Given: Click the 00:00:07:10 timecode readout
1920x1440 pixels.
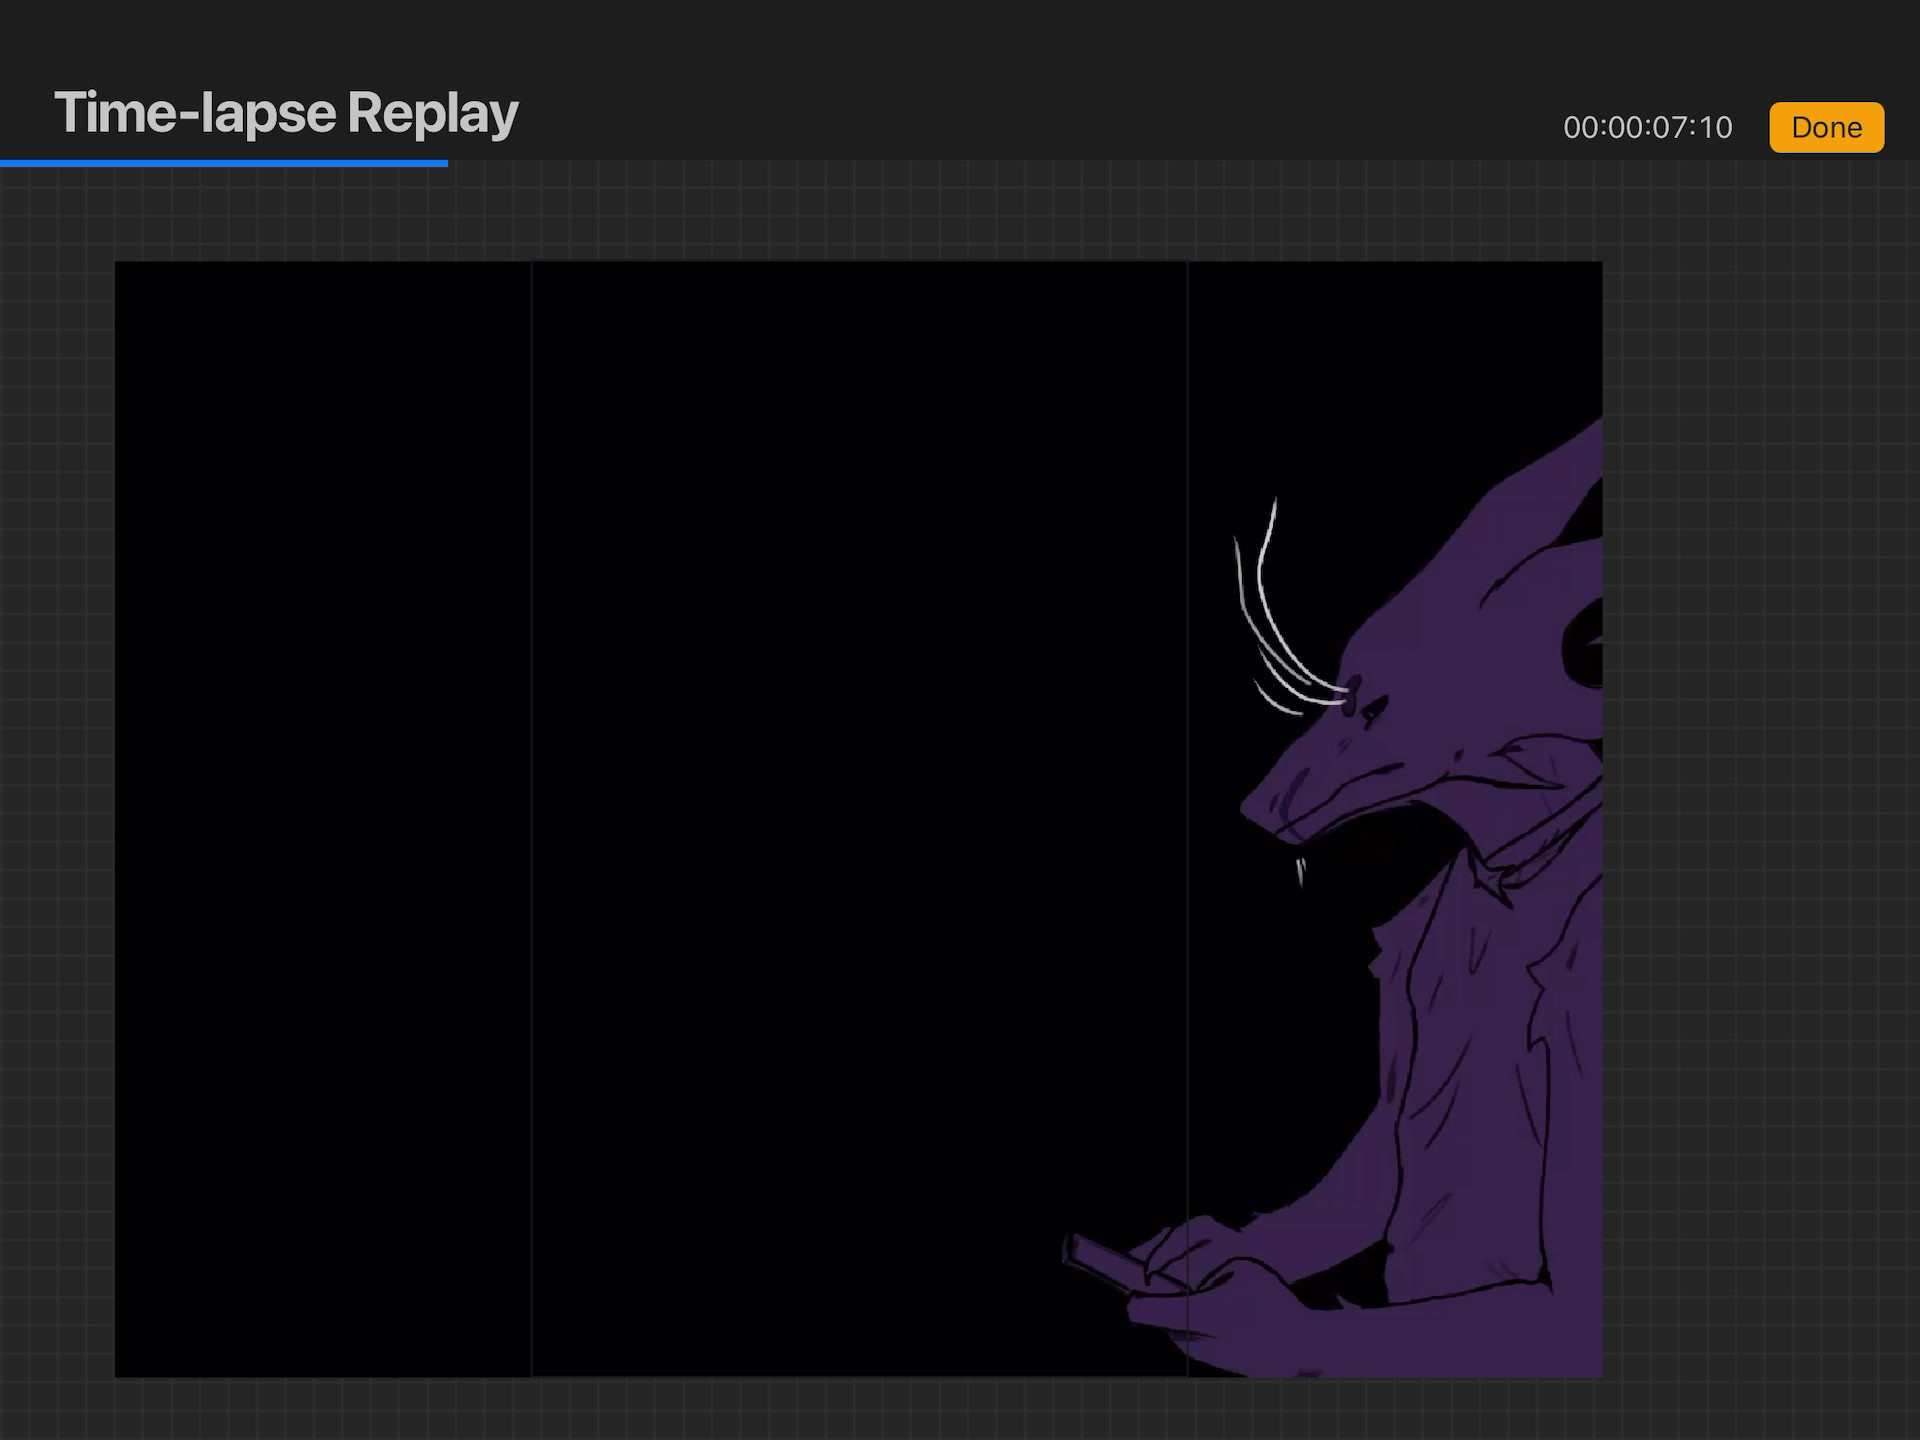Looking at the screenshot, I should (1647, 128).
